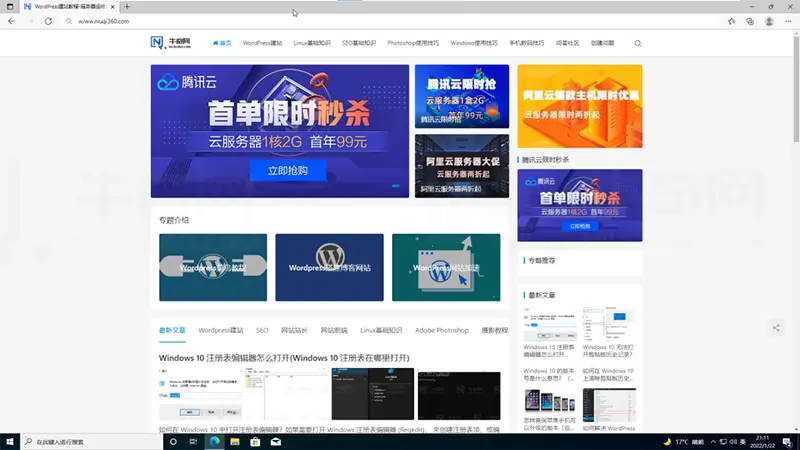
Task: Open sidebar post Windows 10 的版本号是什么意思
Action: pos(549,374)
